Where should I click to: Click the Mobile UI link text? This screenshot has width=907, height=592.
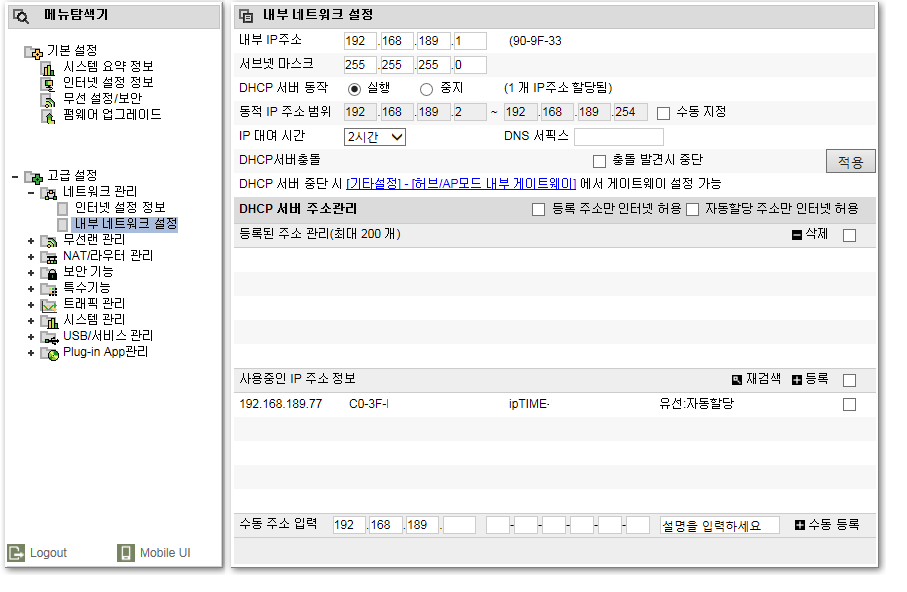pyautogui.click(x=165, y=553)
